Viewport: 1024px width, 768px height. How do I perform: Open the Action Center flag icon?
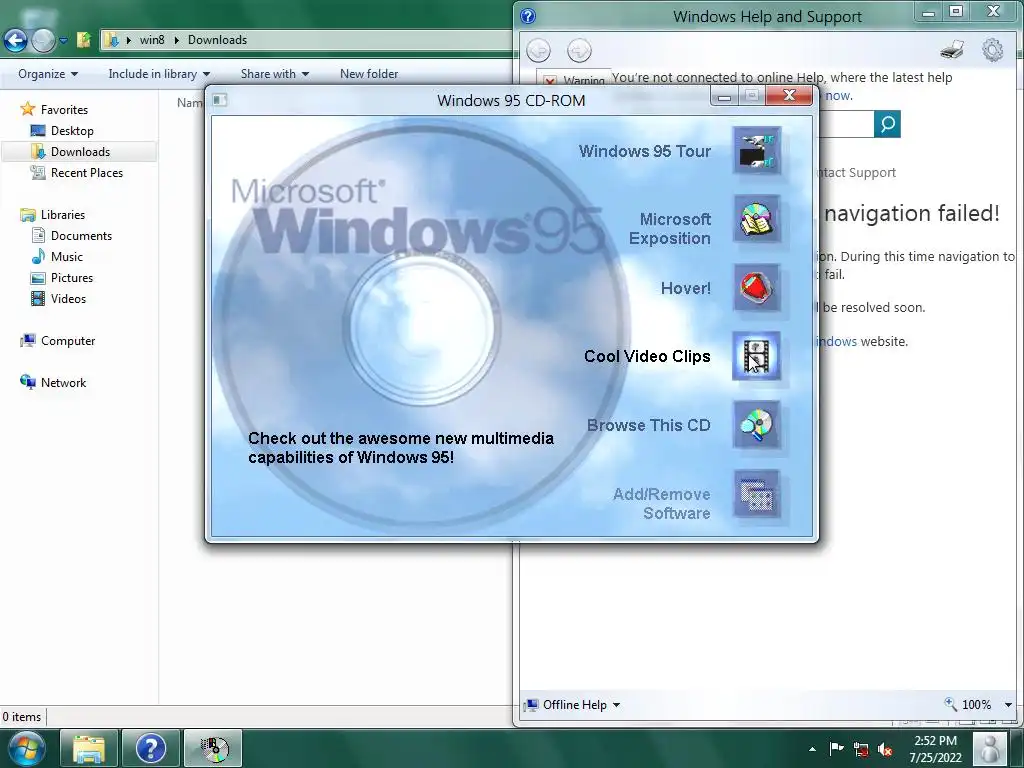tap(836, 748)
